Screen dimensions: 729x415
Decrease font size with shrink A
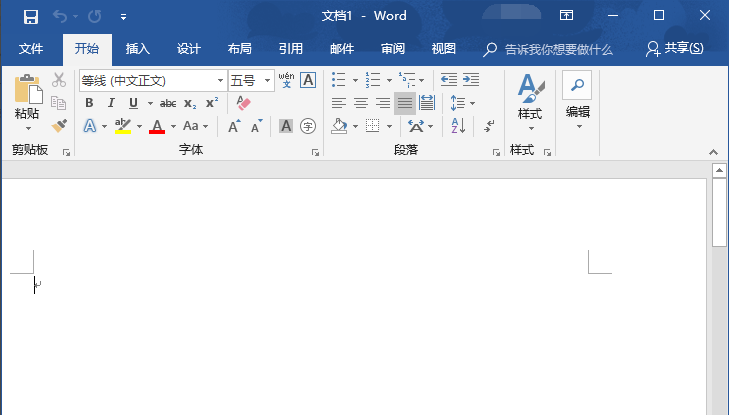pos(257,126)
